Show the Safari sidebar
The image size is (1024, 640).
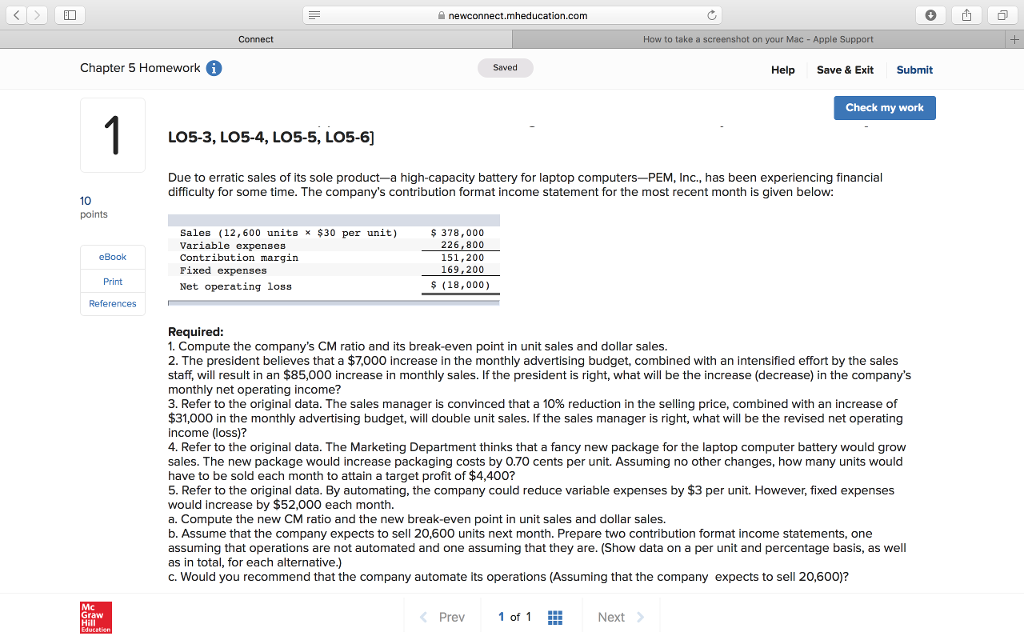(70, 15)
